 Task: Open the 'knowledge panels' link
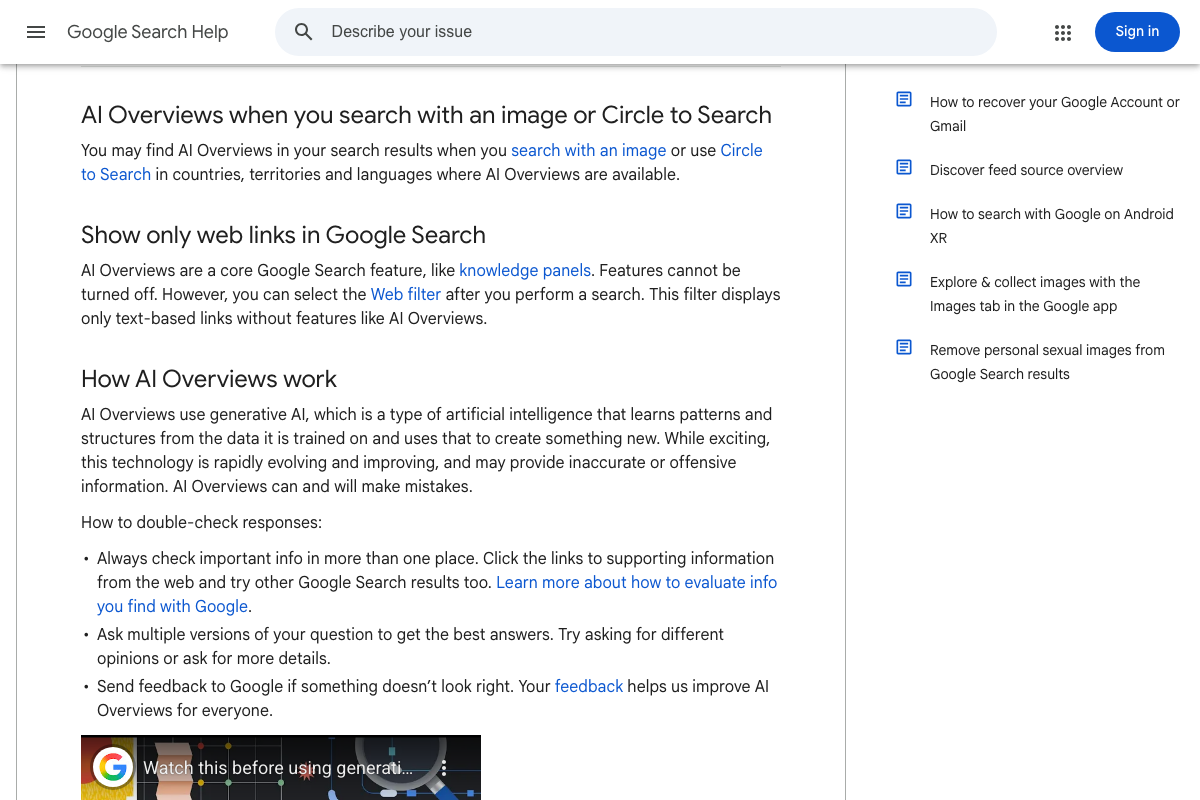click(x=525, y=270)
